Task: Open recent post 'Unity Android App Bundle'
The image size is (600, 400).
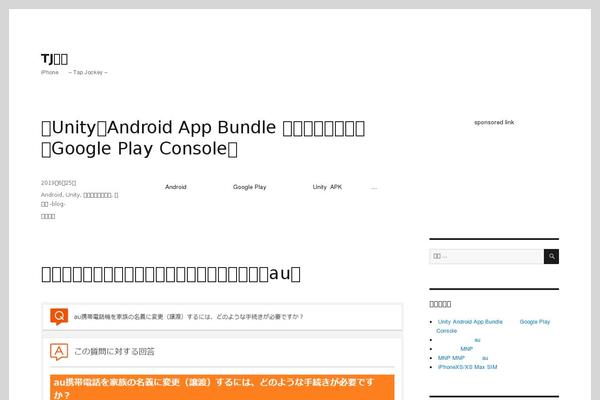Action: click(x=494, y=326)
